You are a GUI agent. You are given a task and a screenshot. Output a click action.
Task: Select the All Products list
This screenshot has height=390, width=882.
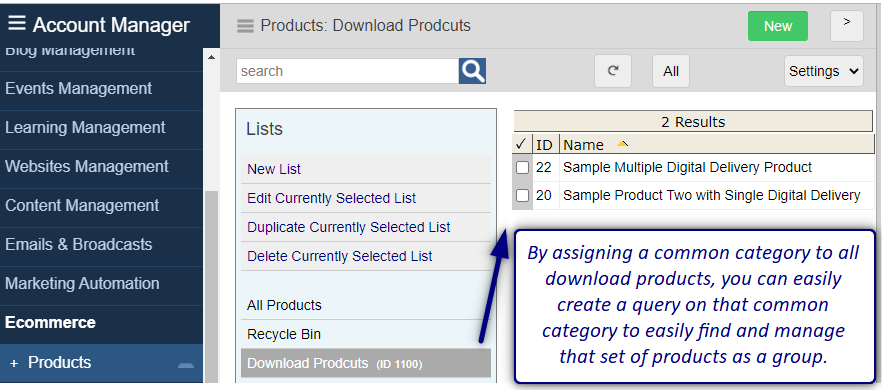coord(284,305)
